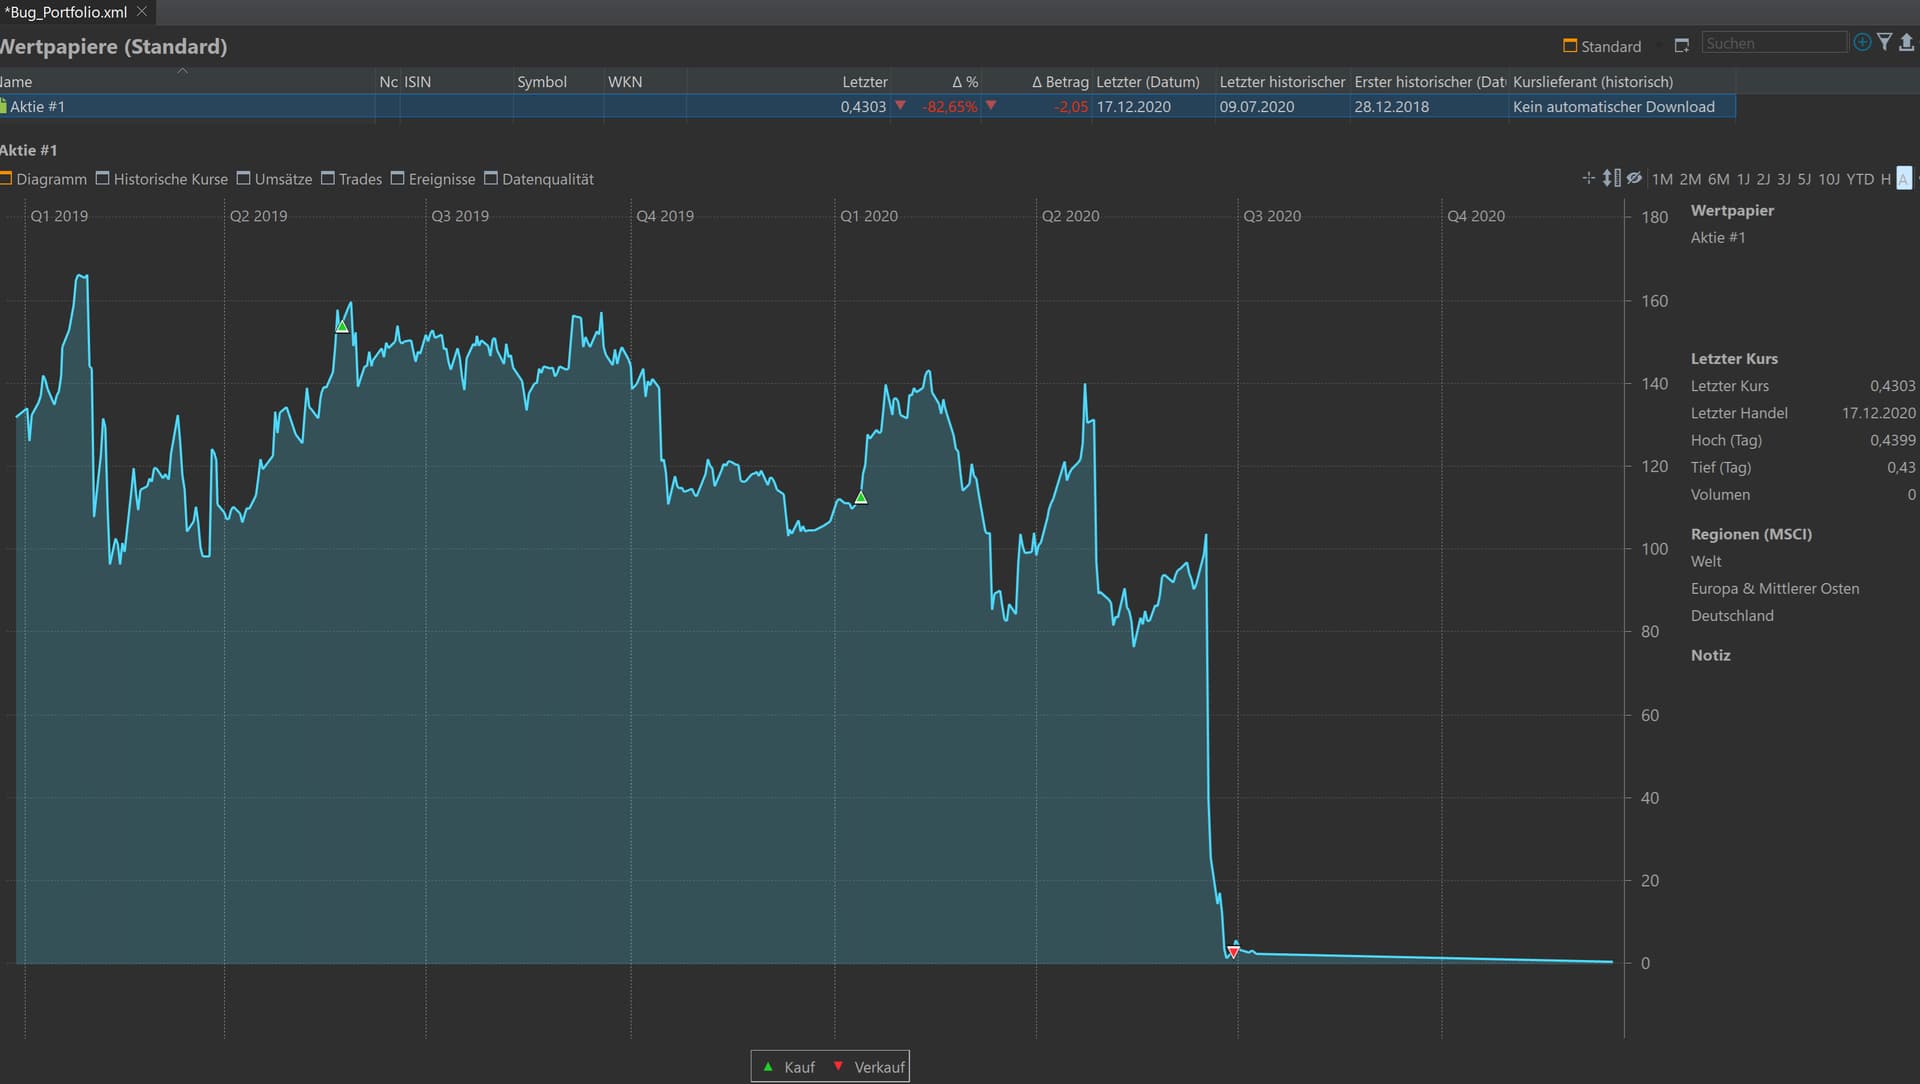Click the add new security plus icon
Image resolution: width=1920 pixels, height=1084 pixels.
[x=1862, y=42]
